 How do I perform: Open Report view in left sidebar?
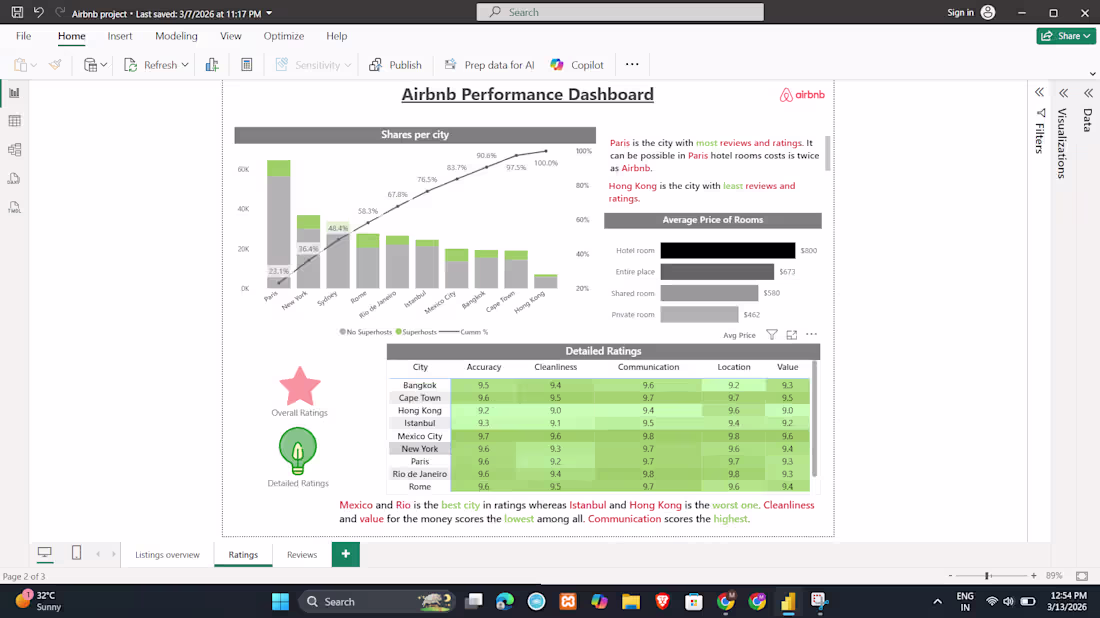14,93
